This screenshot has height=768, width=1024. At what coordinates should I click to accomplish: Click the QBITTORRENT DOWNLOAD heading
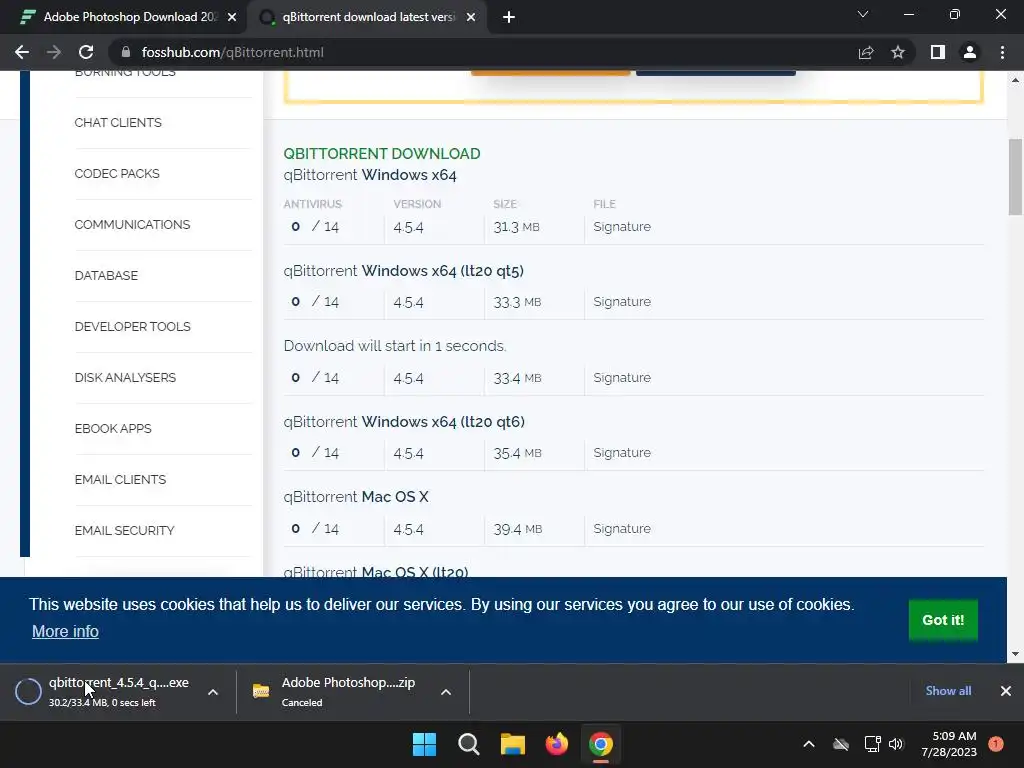pyautogui.click(x=382, y=153)
